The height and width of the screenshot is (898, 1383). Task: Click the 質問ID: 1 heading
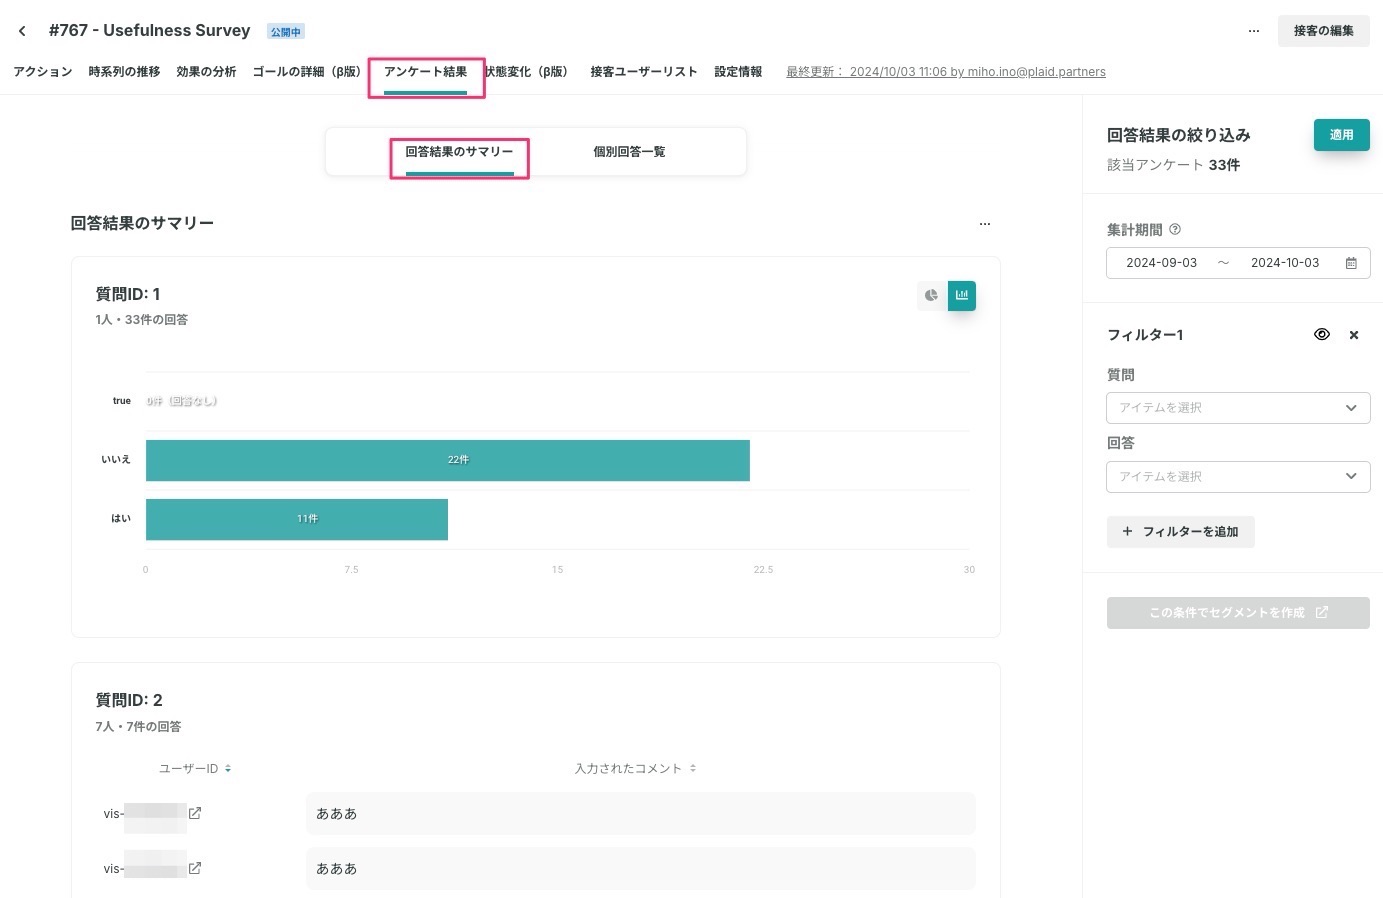click(x=128, y=294)
